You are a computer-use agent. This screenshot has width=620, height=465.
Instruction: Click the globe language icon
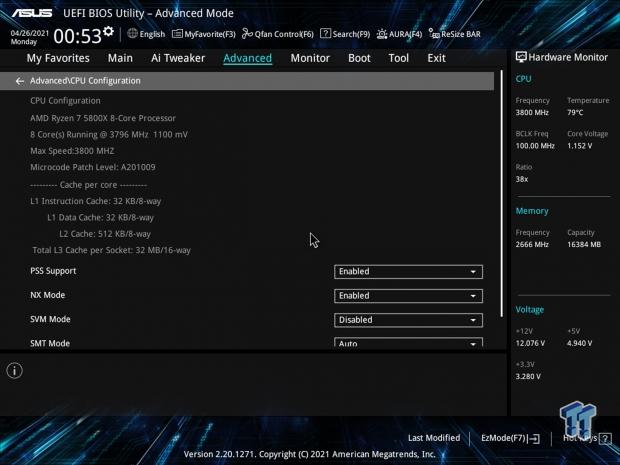[x=132, y=34]
